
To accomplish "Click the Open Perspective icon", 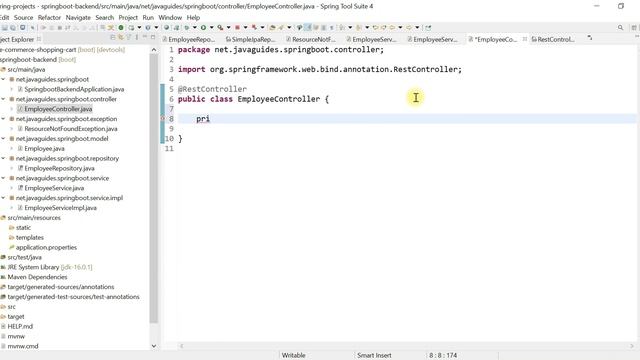I will point(634,27).
